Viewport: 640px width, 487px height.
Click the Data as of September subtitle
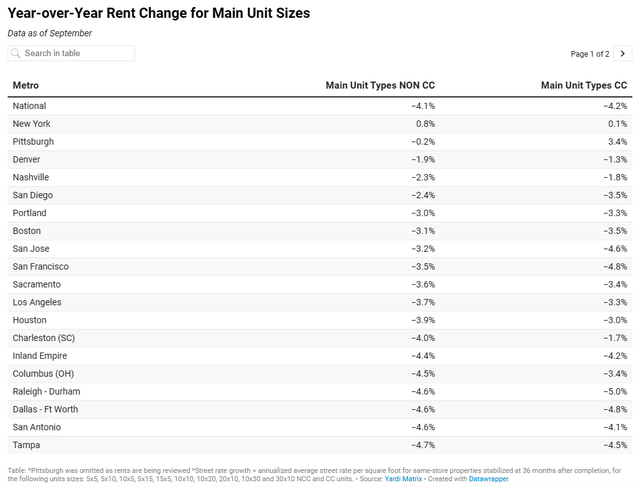[49, 33]
